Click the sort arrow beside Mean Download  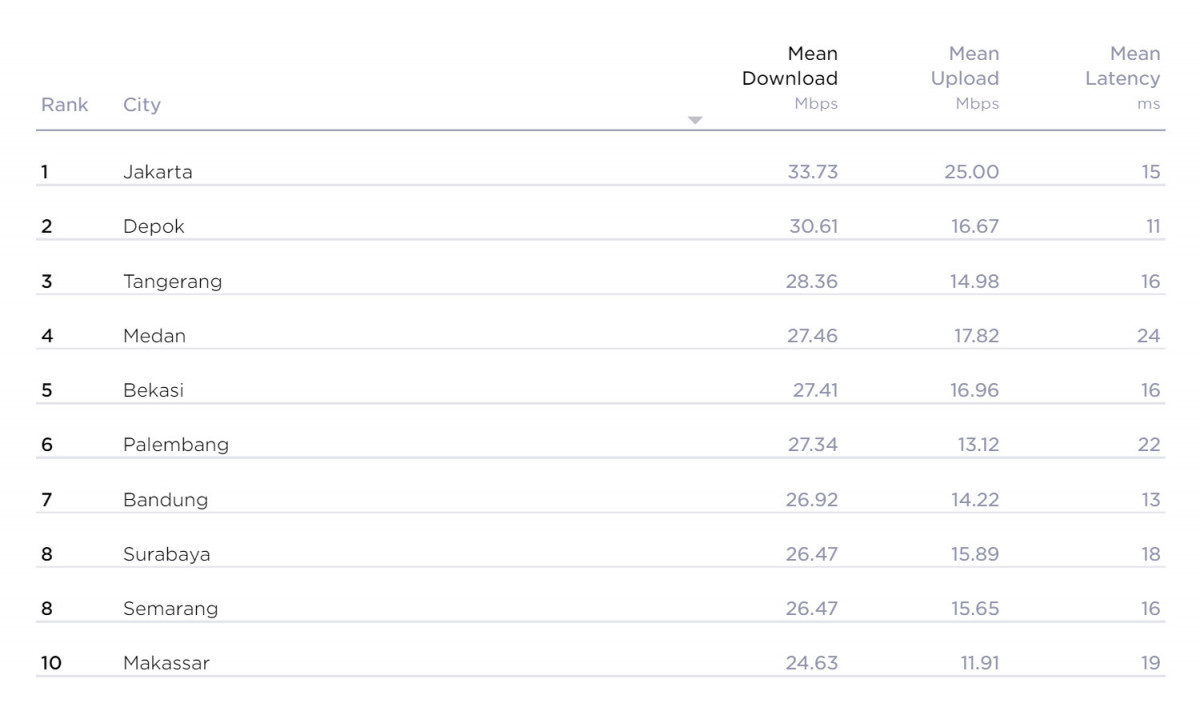click(x=695, y=120)
